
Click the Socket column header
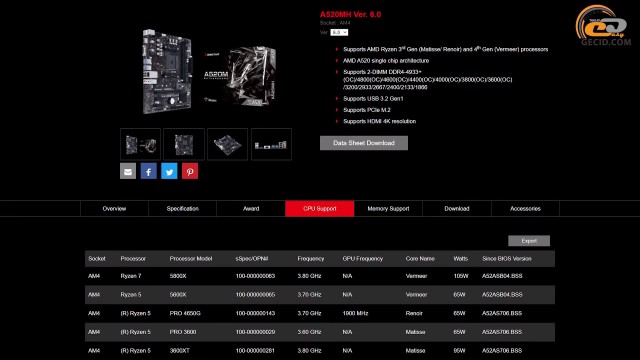coord(97,259)
